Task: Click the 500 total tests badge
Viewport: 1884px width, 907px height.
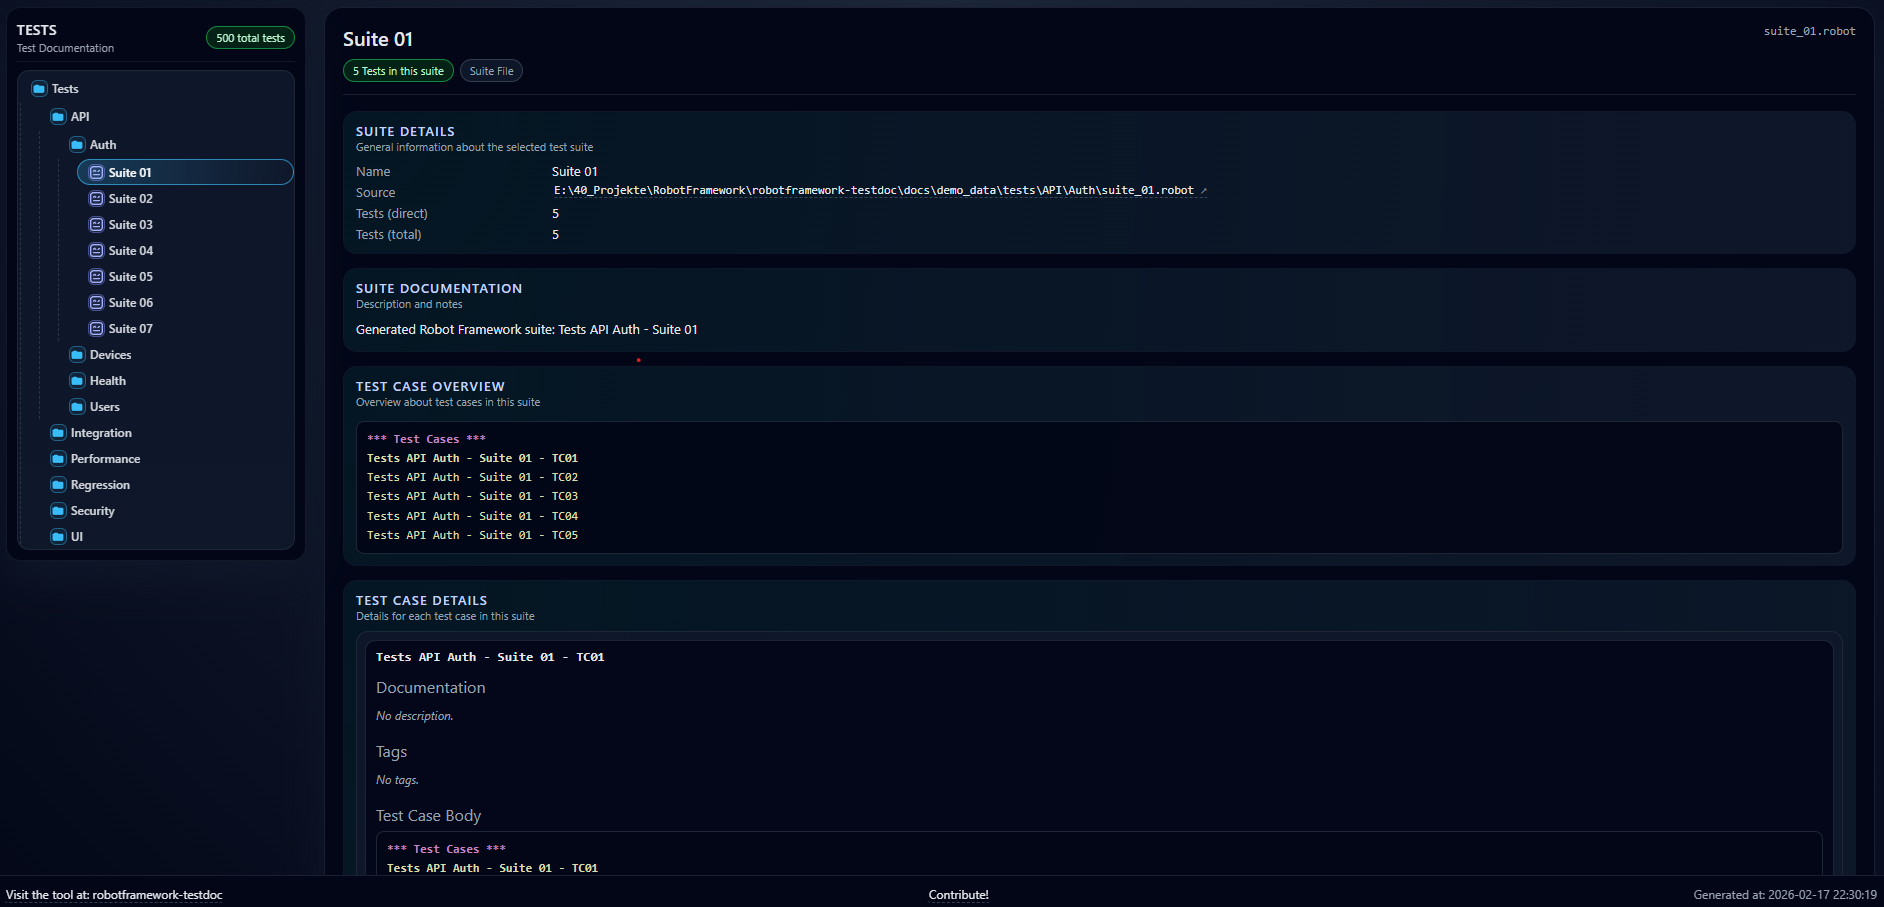Action: (249, 37)
